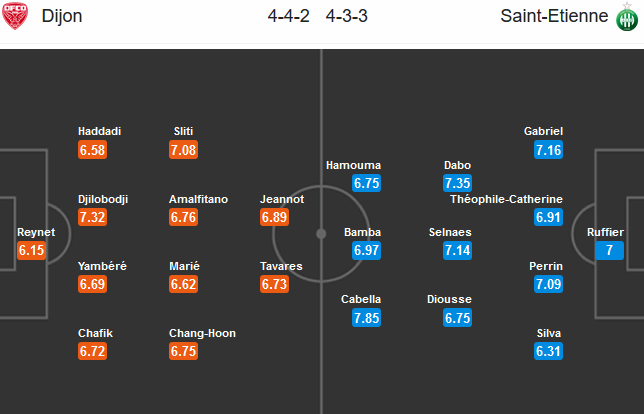644x414 pixels.
Task: Click Silva's 6.31 rating badge
Action: point(549,352)
